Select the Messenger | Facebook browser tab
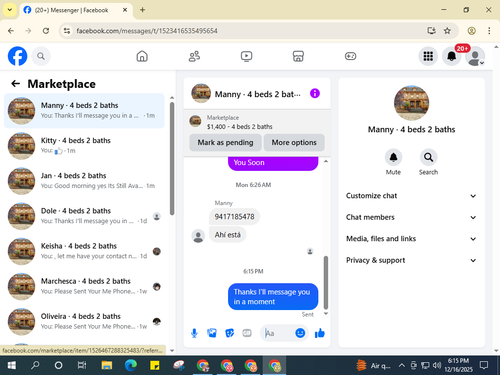 click(76, 10)
